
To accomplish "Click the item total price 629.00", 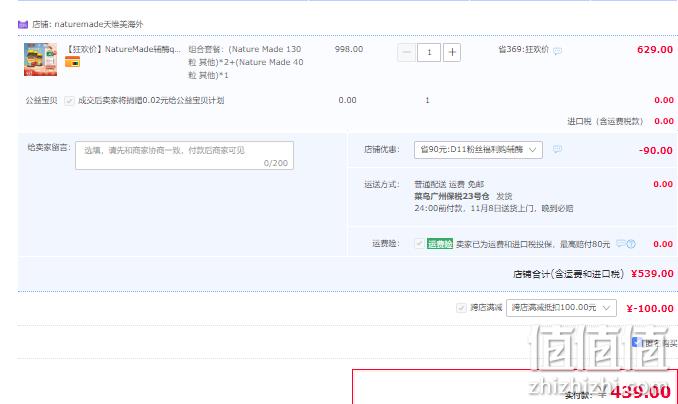I will point(655,50).
